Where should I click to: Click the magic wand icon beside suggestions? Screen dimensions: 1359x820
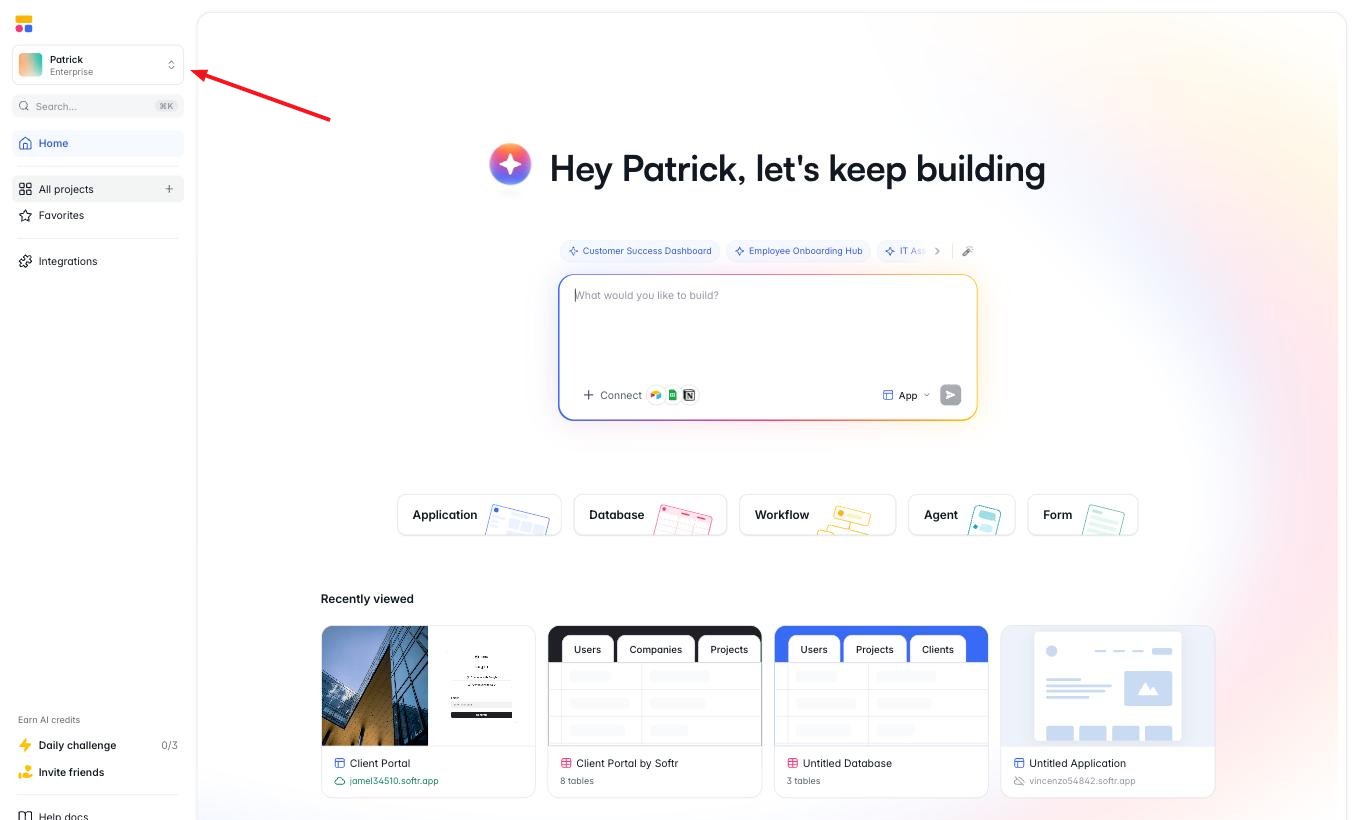[x=968, y=251]
